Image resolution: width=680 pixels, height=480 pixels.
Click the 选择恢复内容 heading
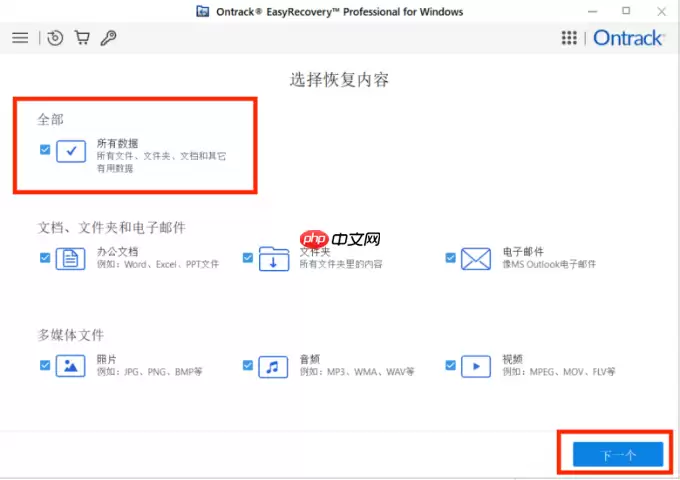point(339,80)
